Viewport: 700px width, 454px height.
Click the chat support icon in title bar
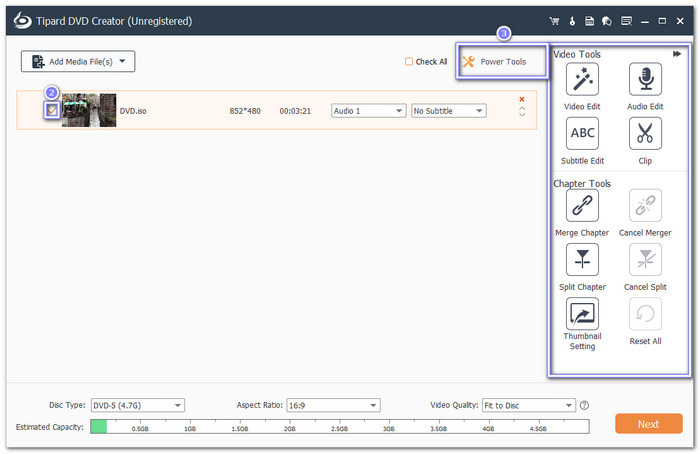coord(607,21)
